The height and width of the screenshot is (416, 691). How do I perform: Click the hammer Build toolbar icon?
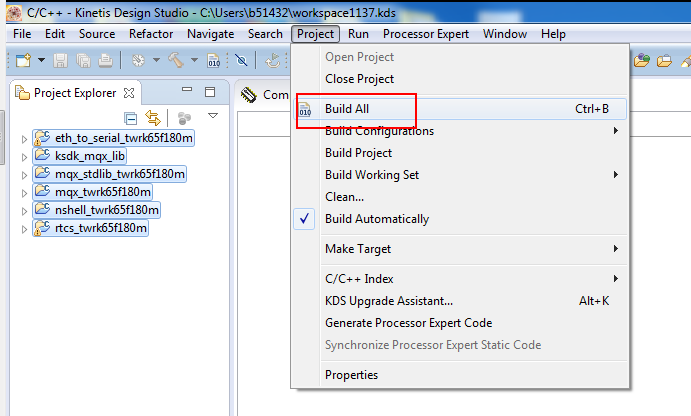pyautogui.click(x=176, y=60)
